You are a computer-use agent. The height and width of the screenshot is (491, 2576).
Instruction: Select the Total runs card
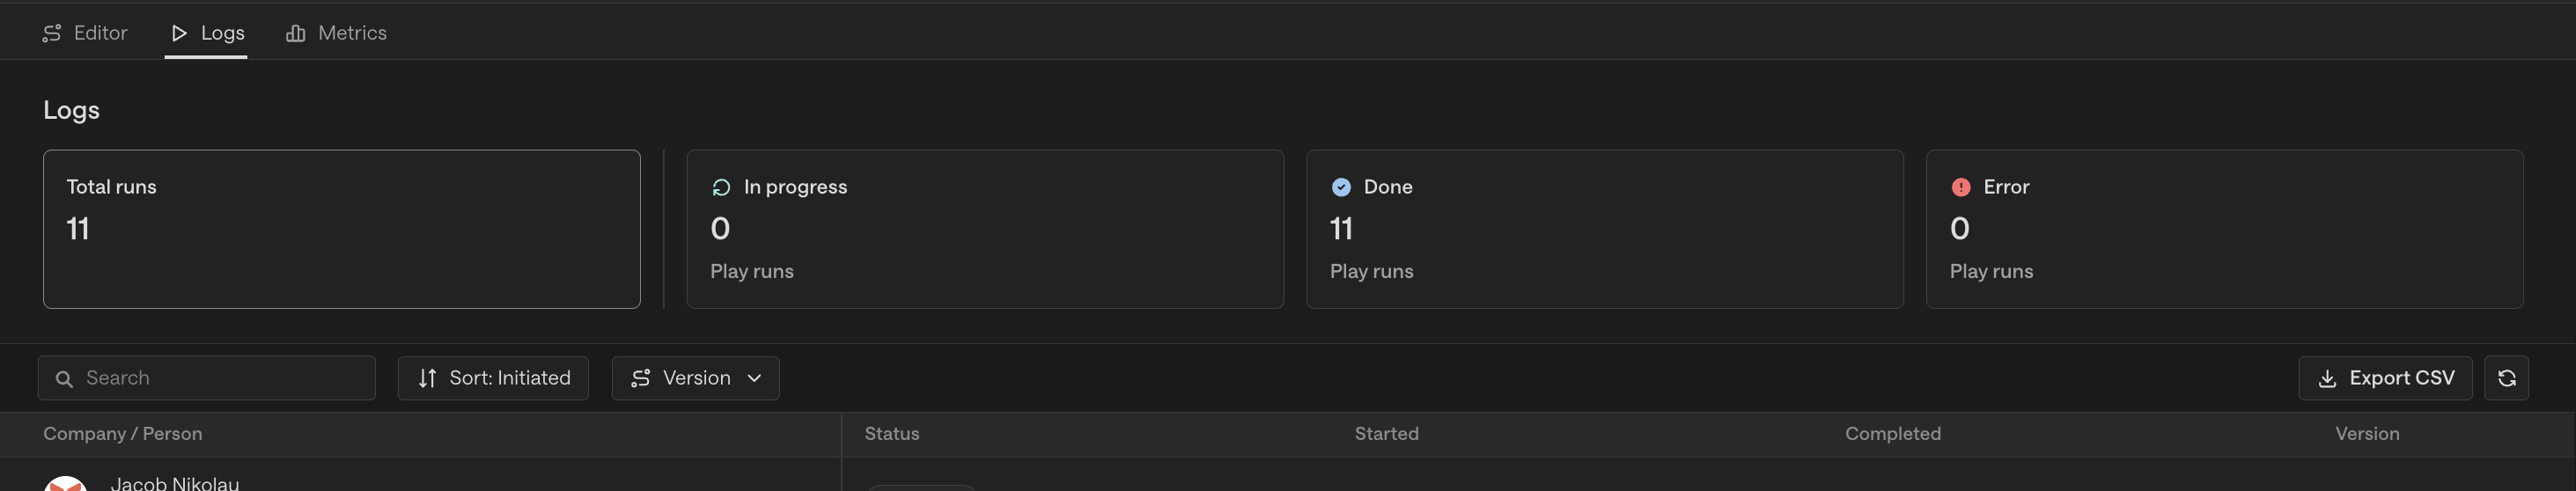coord(342,229)
